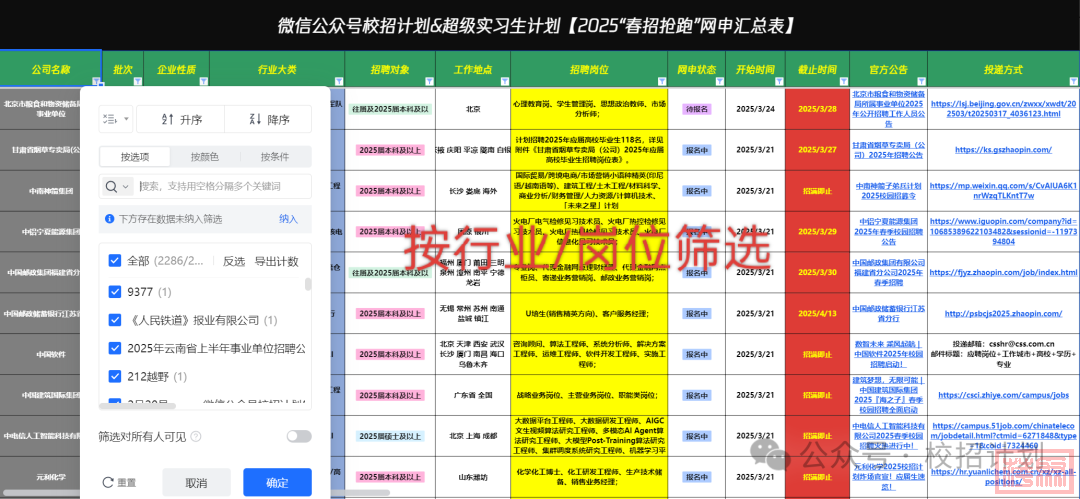
Task: Click the help question-mark icon beside 筛选对所有人可见
Action: [196, 436]
